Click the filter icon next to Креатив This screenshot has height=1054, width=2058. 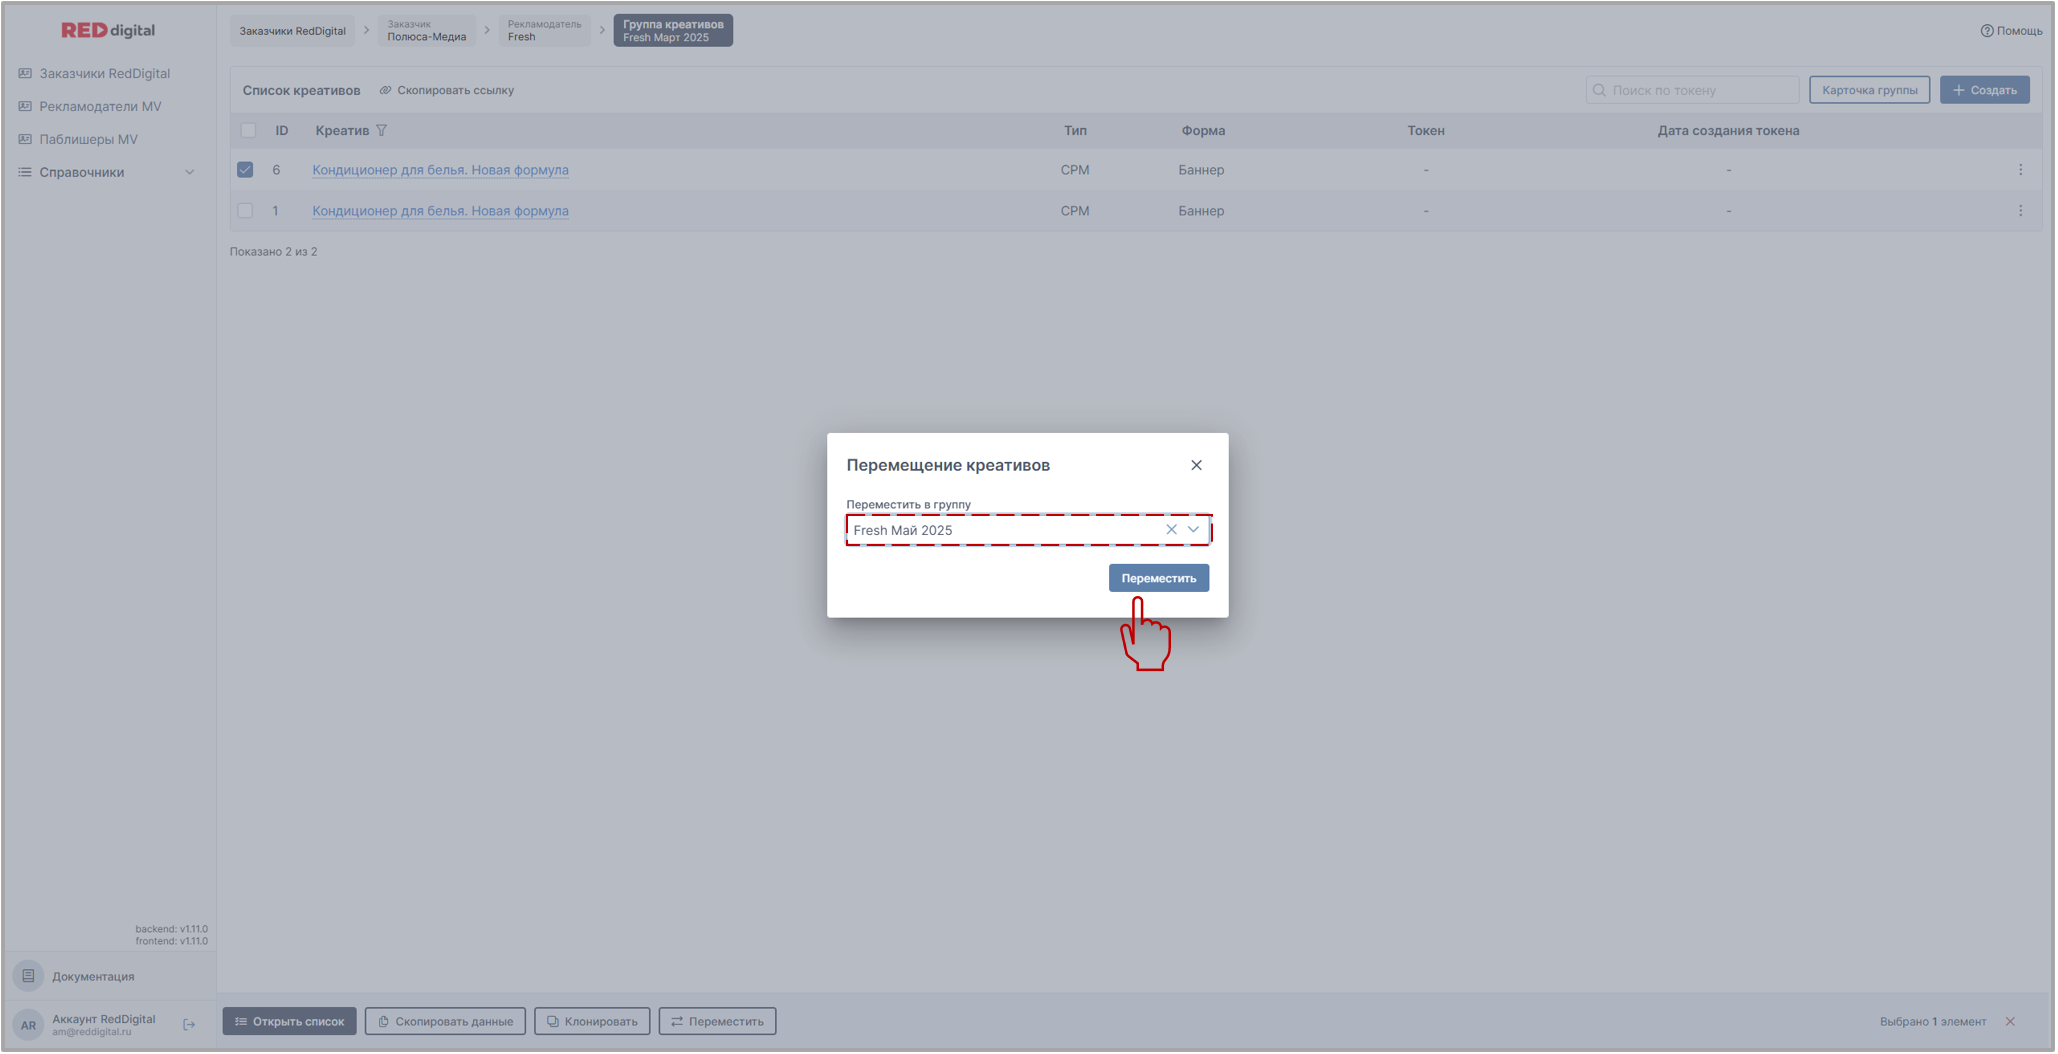[x=381, y=131]
